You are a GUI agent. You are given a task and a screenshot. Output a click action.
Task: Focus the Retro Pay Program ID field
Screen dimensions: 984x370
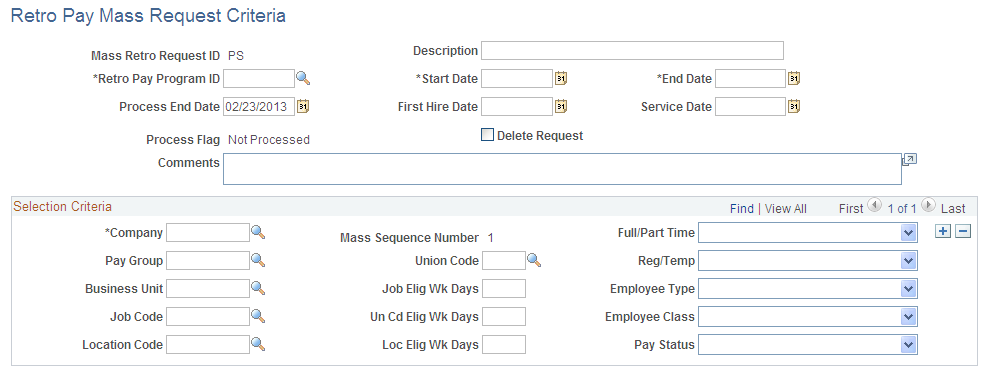pyautogui.click(x=259, y=78)
